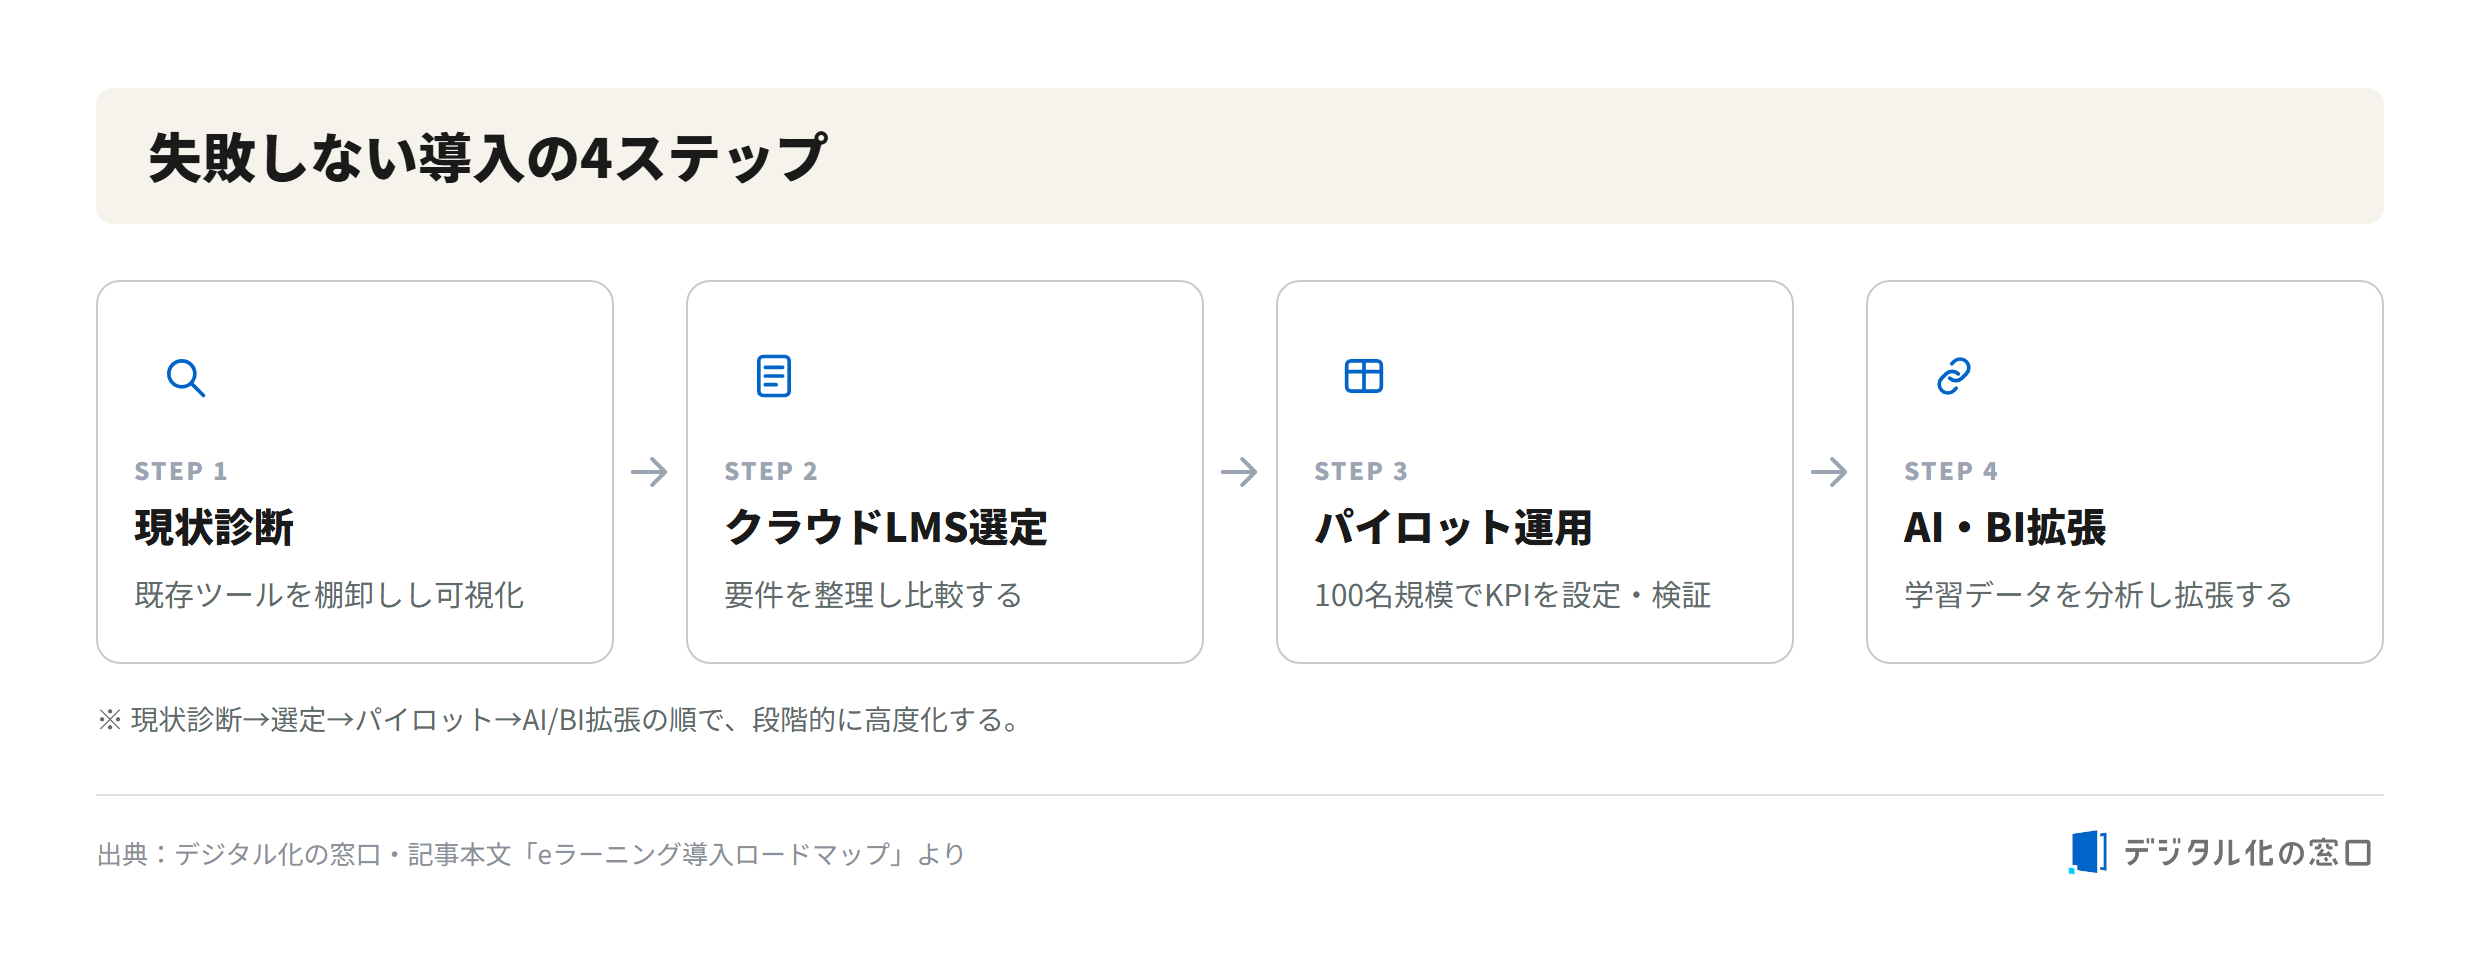Click the arrow between Step 2 and Step 3
This screenshot has height=970, width=2480.
pos(1240,472)
